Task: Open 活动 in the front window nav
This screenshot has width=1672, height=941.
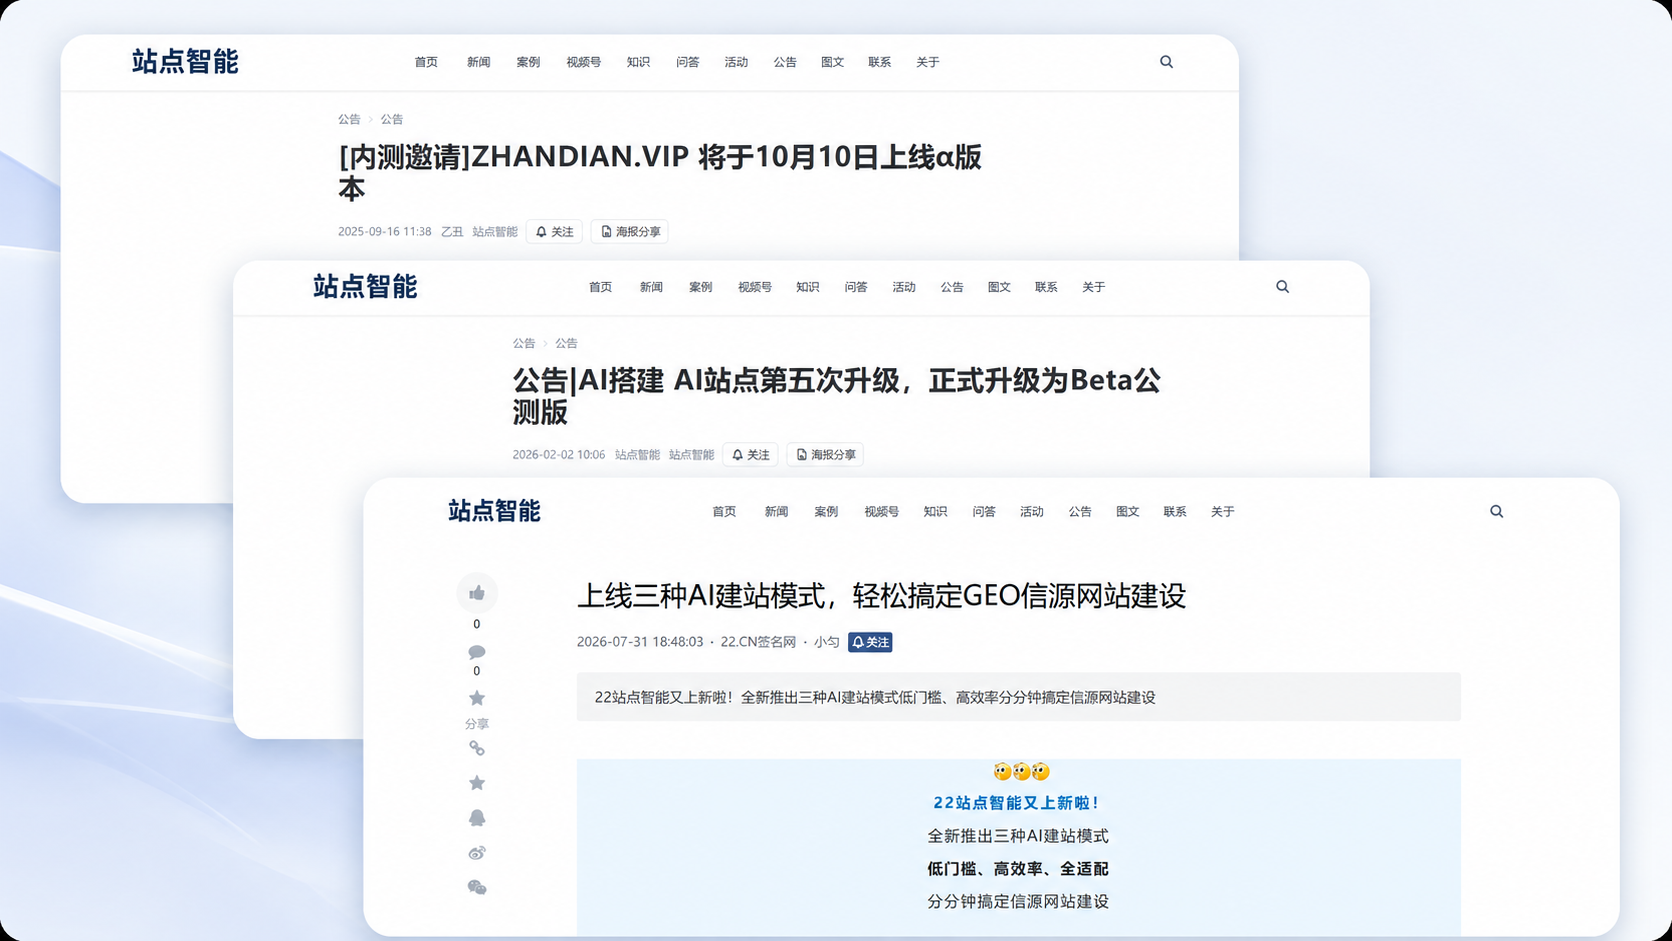Action: pyautogui.click(x=1031, y=512)
